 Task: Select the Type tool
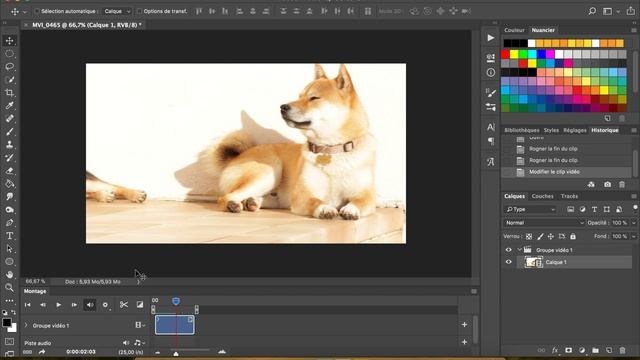[9, 236]
